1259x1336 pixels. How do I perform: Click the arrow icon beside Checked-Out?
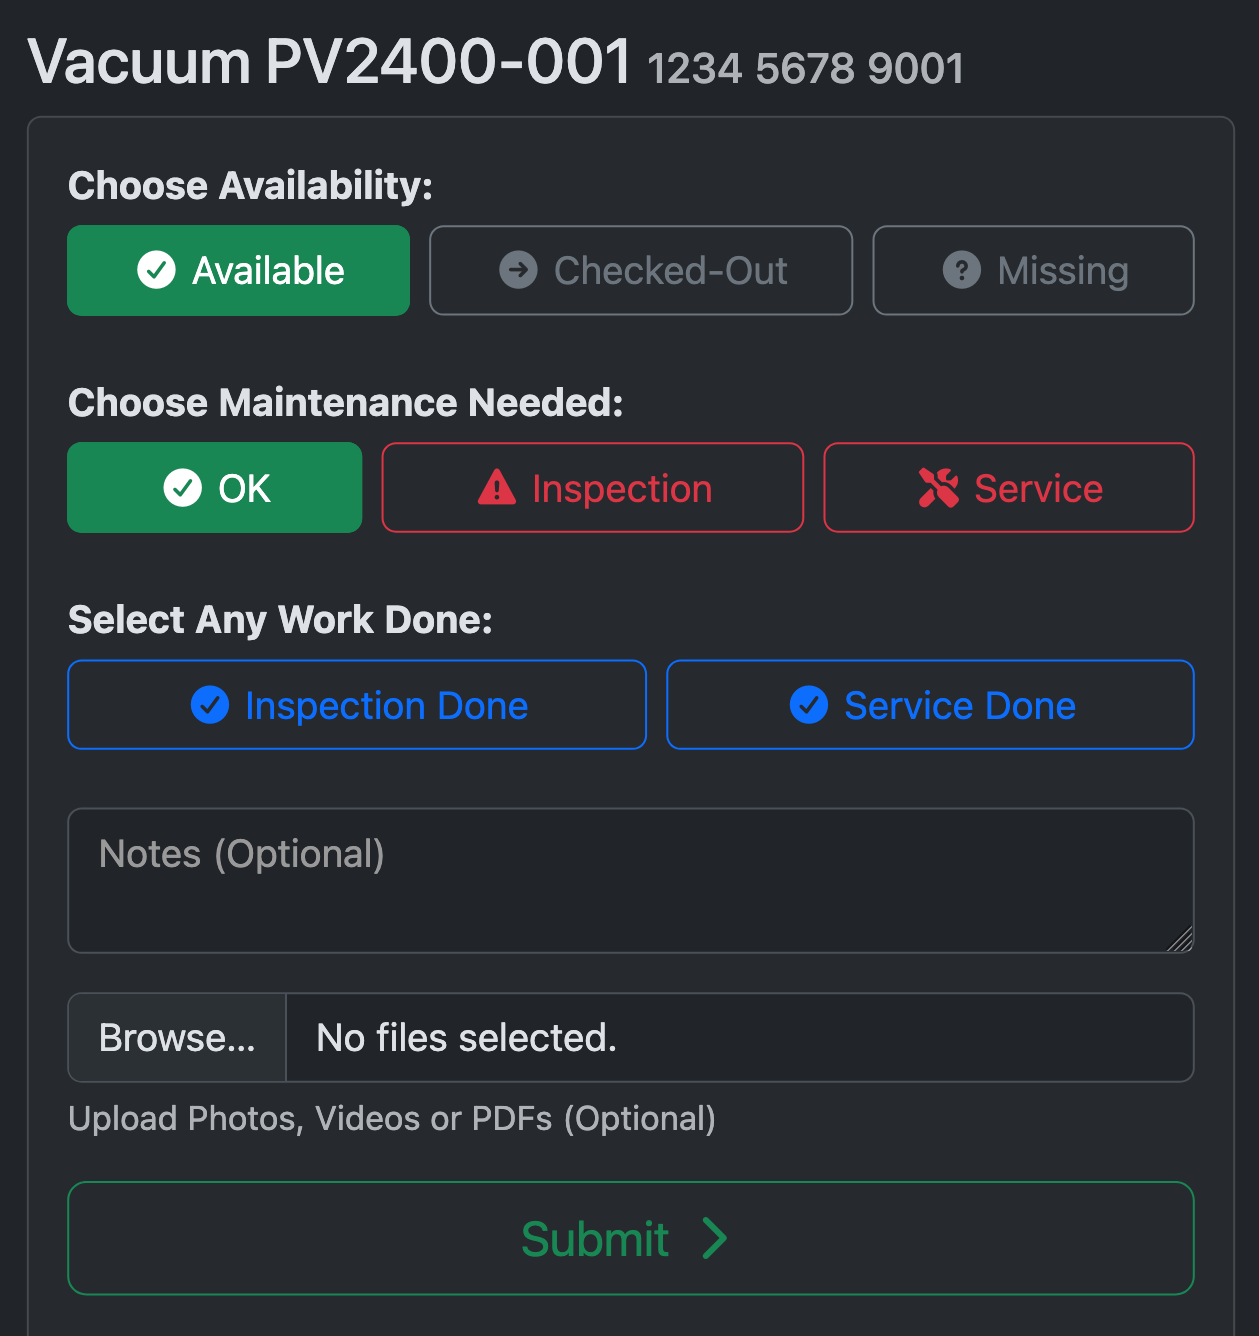pyautogui.click(x=518, y=270)
